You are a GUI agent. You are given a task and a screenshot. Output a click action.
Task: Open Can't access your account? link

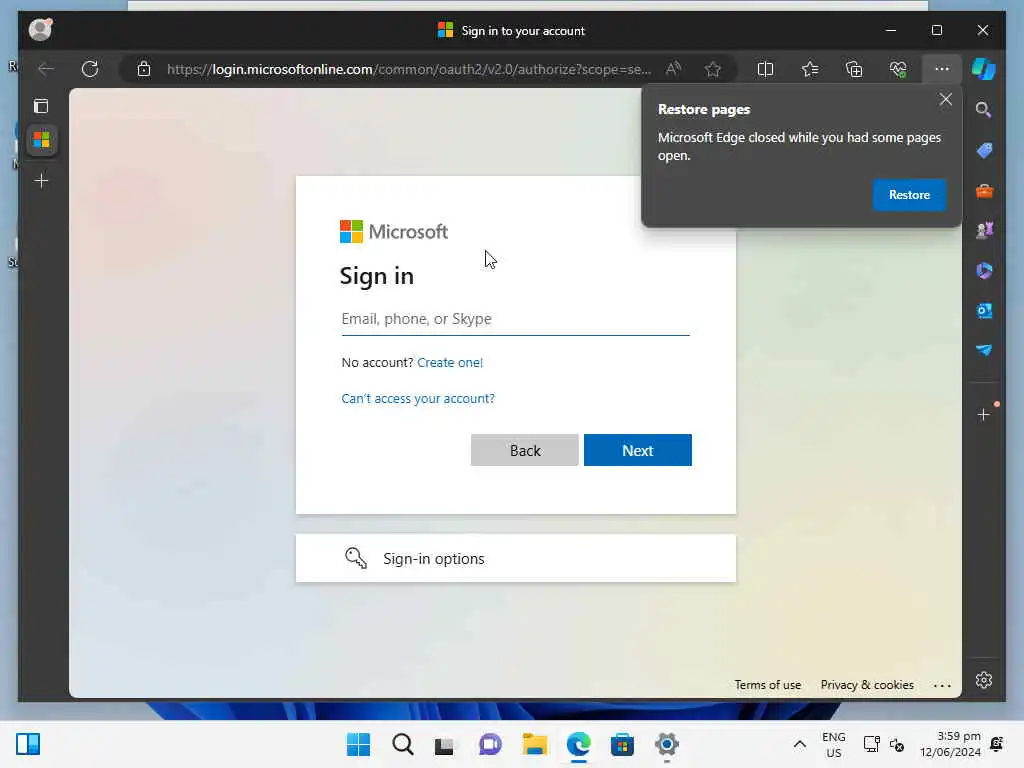pos(418,398)
